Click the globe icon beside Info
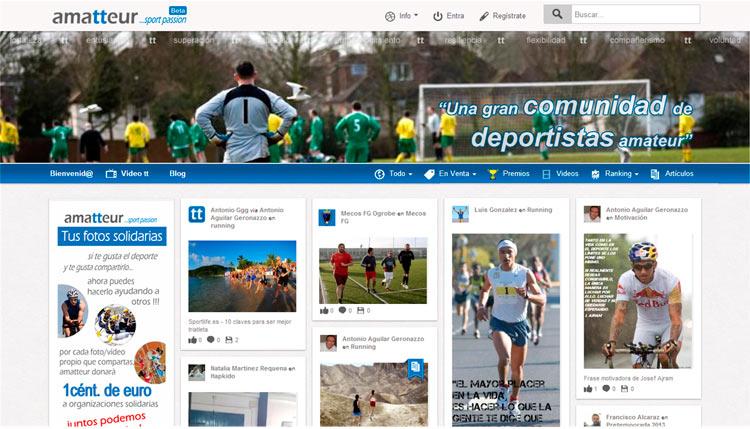 390,16
